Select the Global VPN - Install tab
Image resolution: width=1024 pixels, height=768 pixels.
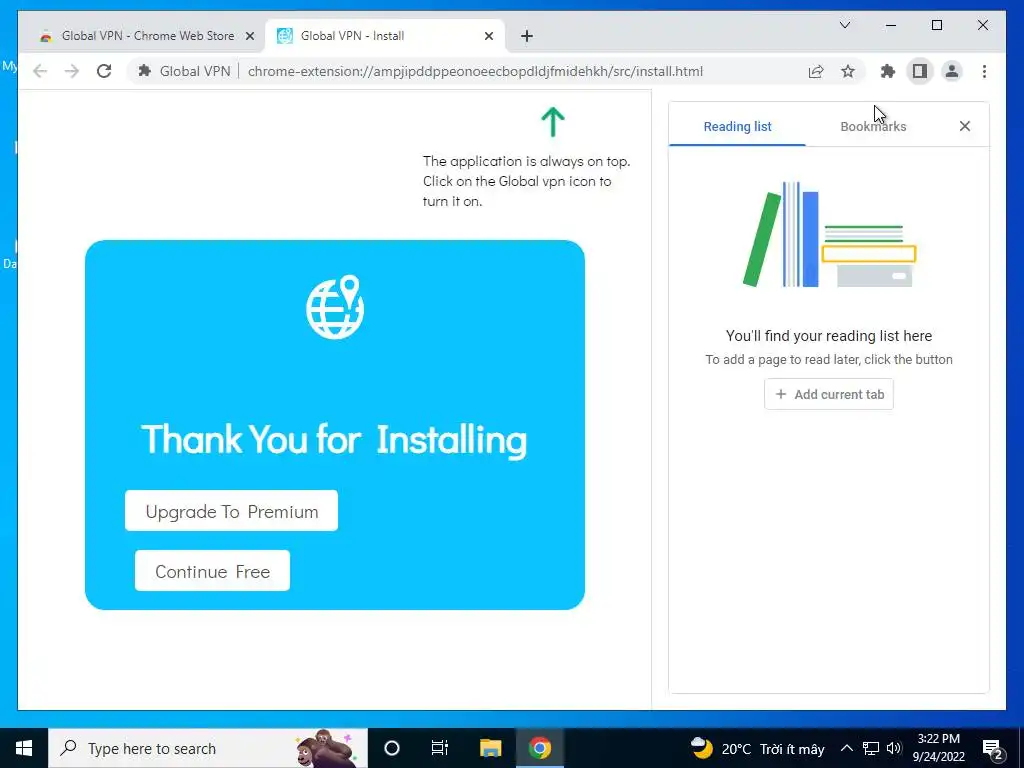pos(385,36)
